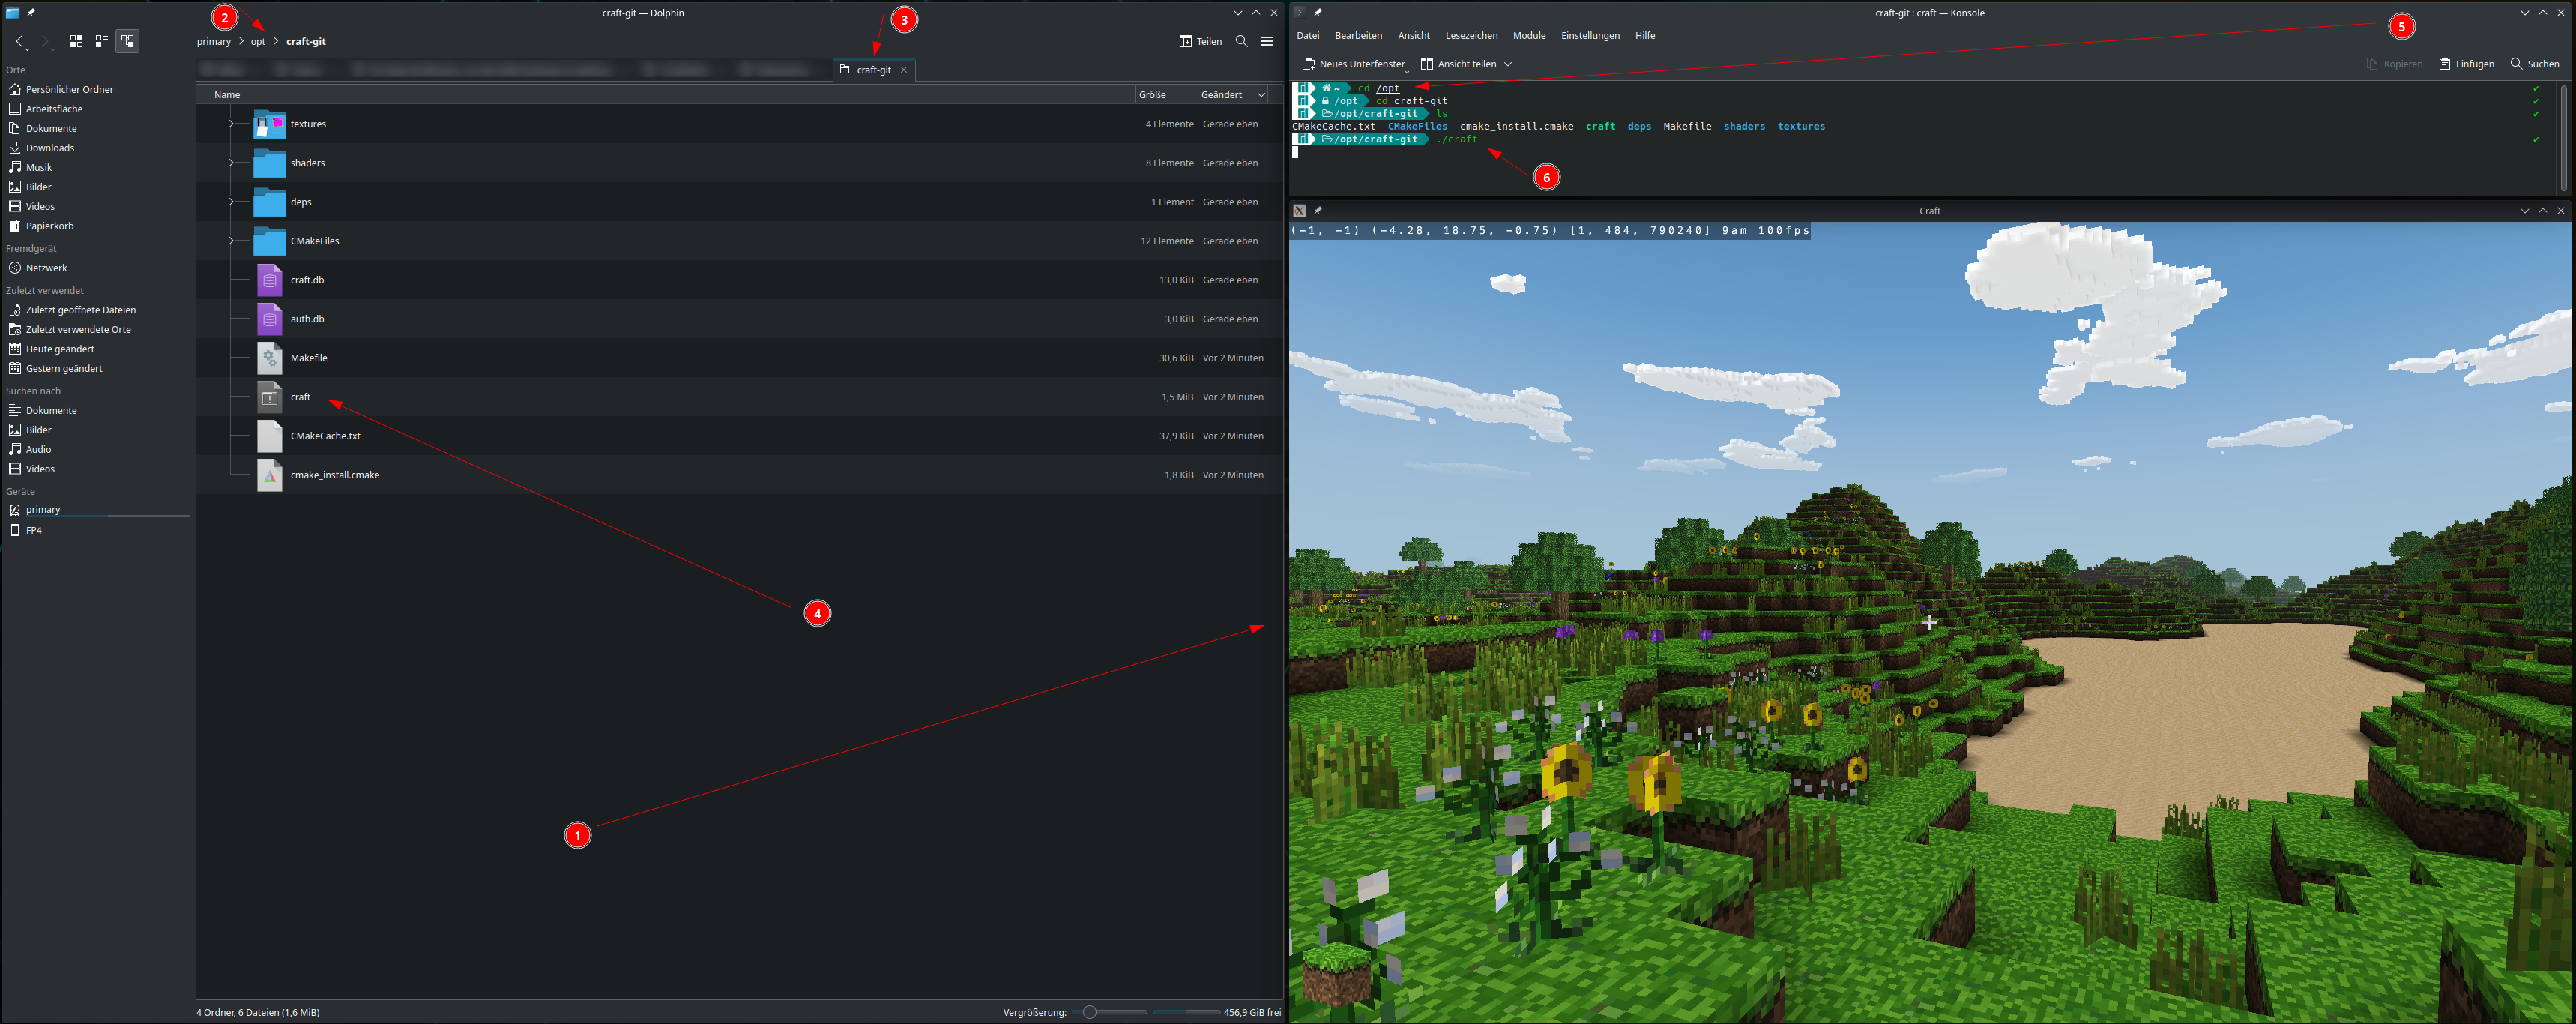Click the opt breadcrumb in path bar

258,42
